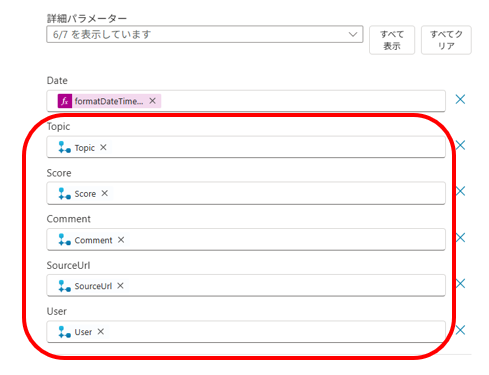This screenshot has width=489, height=375.
Task: Click the SourceUrl token's flow icon
Action: [64, 286]
